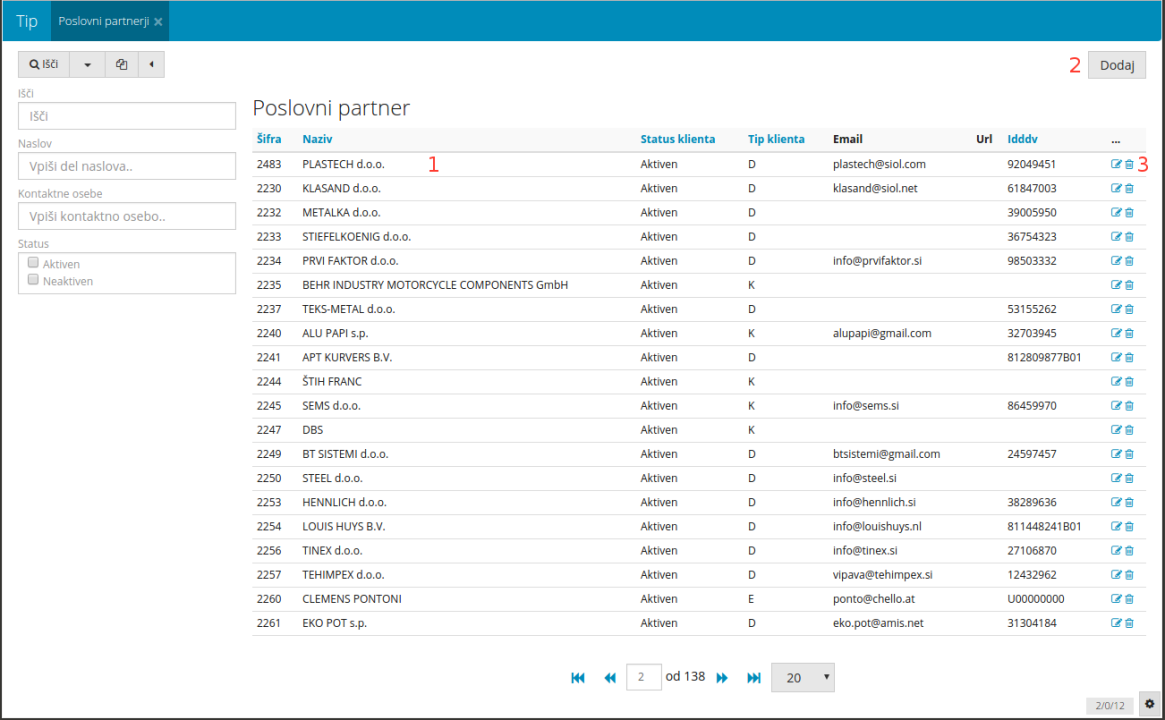Open the rows-per-page dropdown showing 20
This screenshot has width=1165, height=720.
point(802,678)
